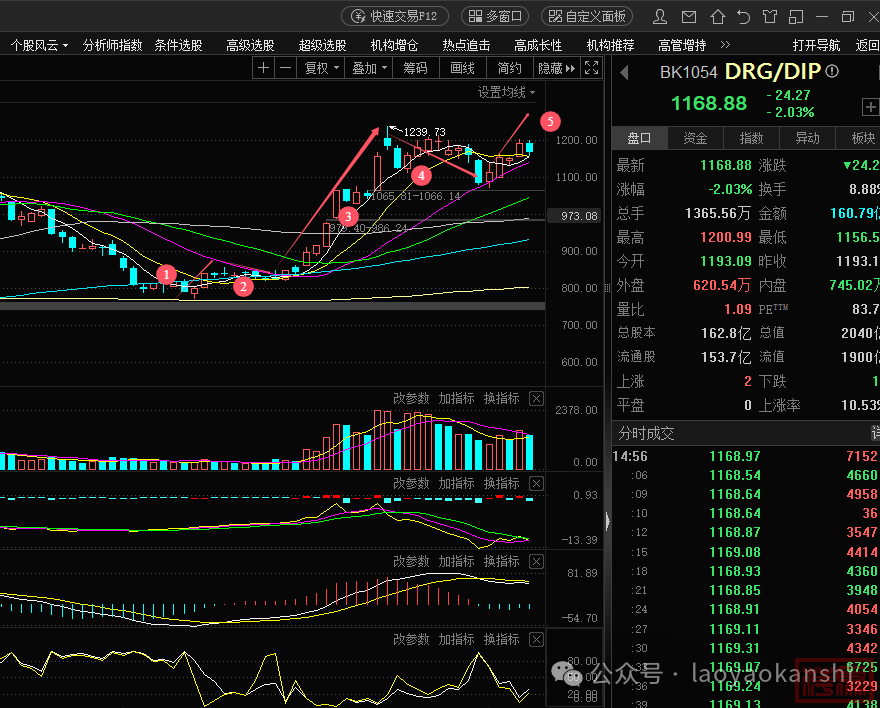Open the skin theme shirt icon
The image size is (880, 708).
point(769,17)
